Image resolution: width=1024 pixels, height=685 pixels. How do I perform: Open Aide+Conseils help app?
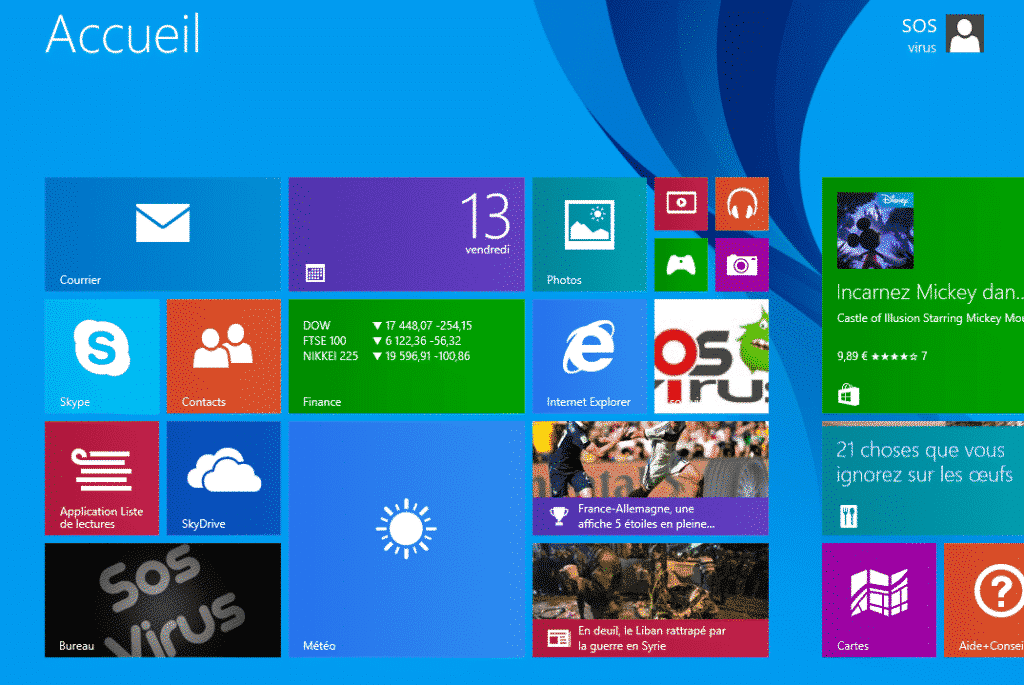(x=999, y=600)
